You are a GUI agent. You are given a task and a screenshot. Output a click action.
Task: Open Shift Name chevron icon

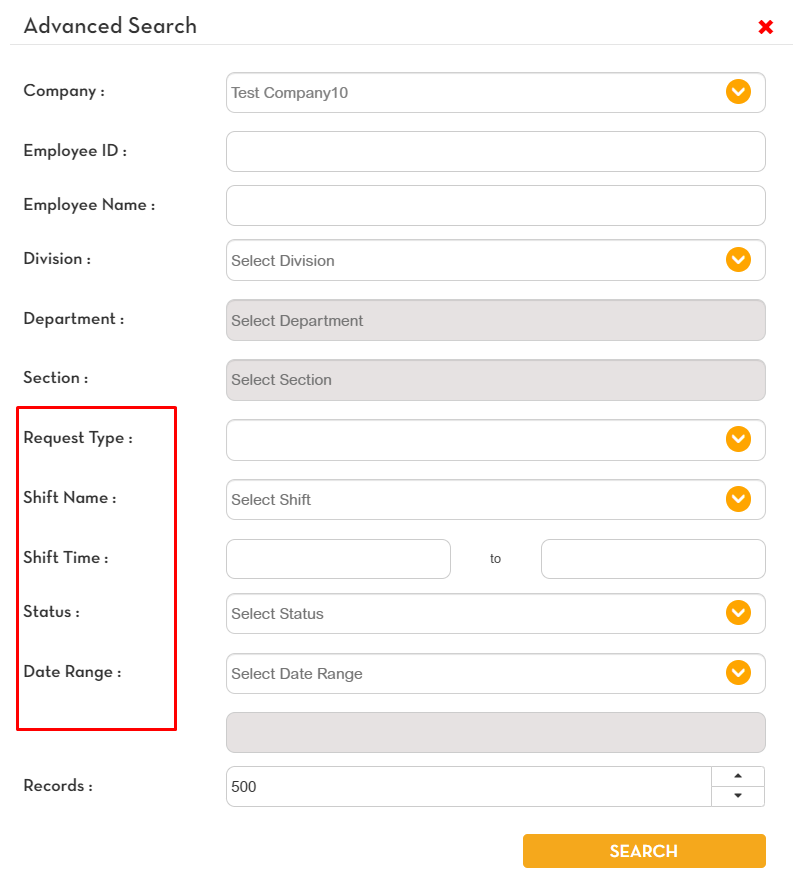pyautogui.click(x=738, y=499)
